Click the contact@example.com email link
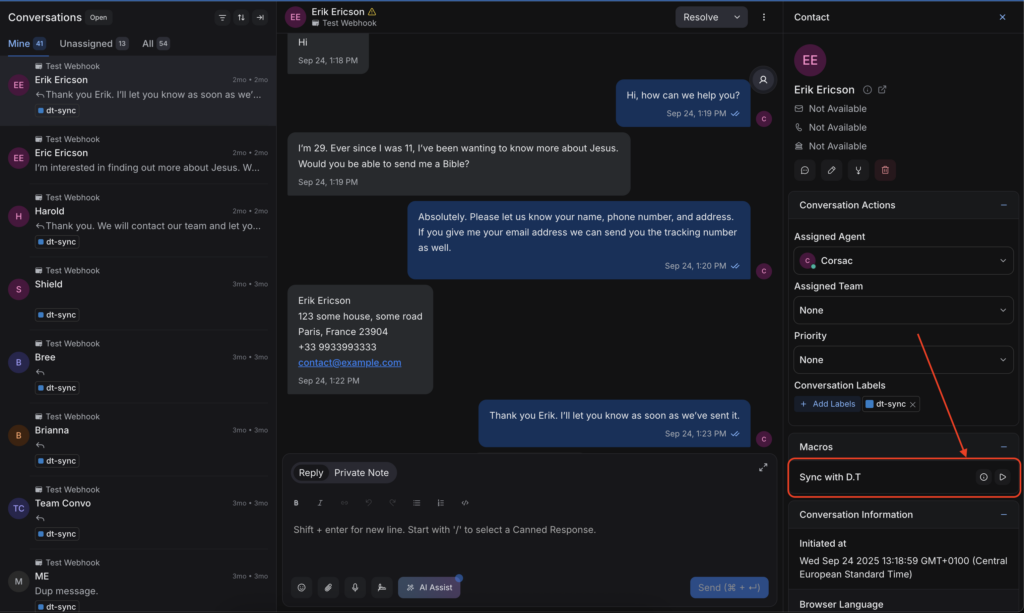Screen dimensions: 1024x613 tap(349, 363)
